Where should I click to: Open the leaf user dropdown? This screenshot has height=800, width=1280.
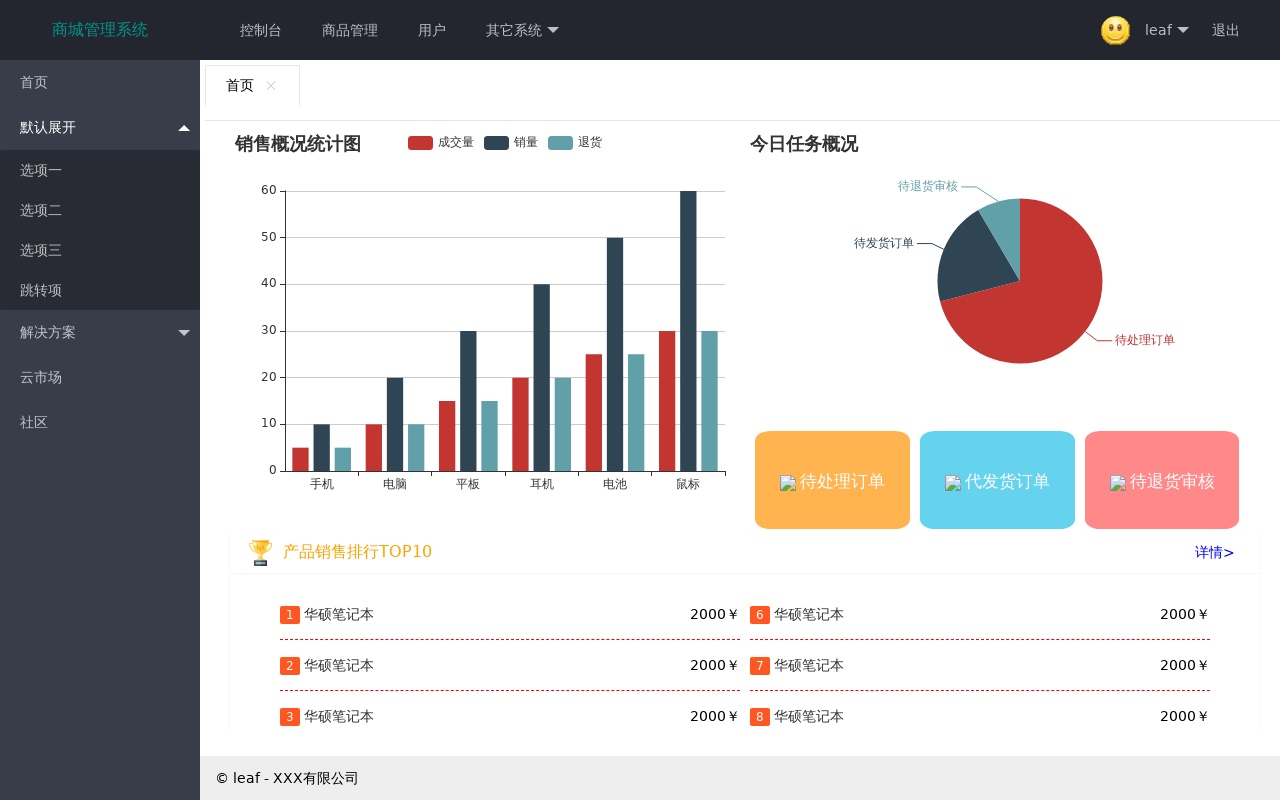point(1167,30)
